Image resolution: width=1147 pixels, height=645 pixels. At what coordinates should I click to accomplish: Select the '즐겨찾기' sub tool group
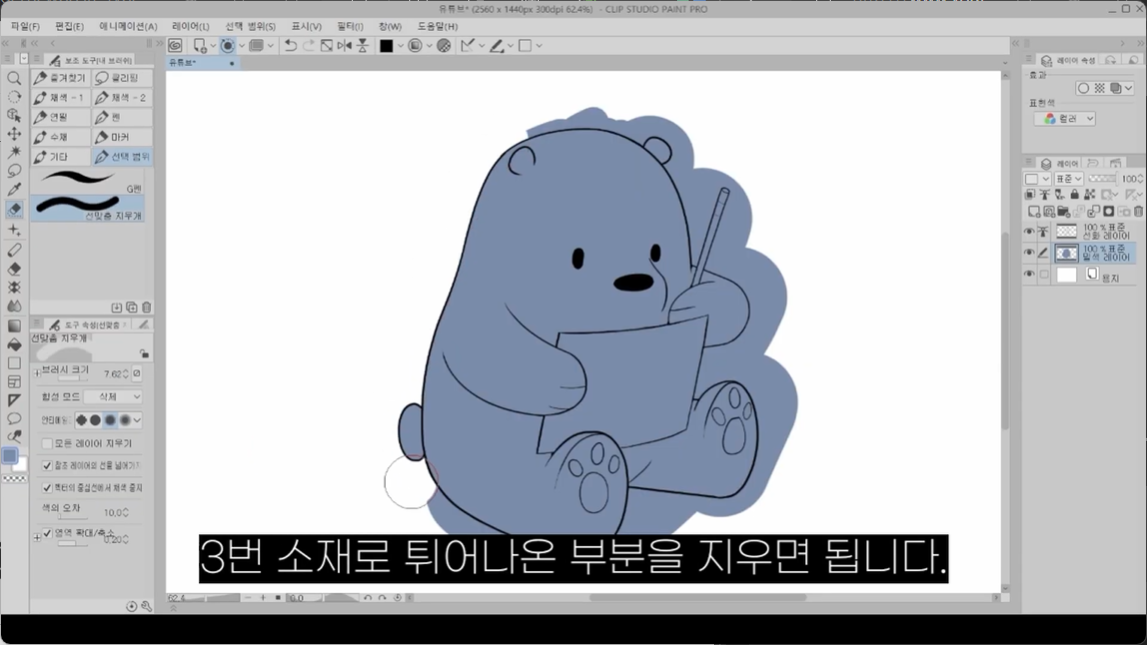click(61, 78)
